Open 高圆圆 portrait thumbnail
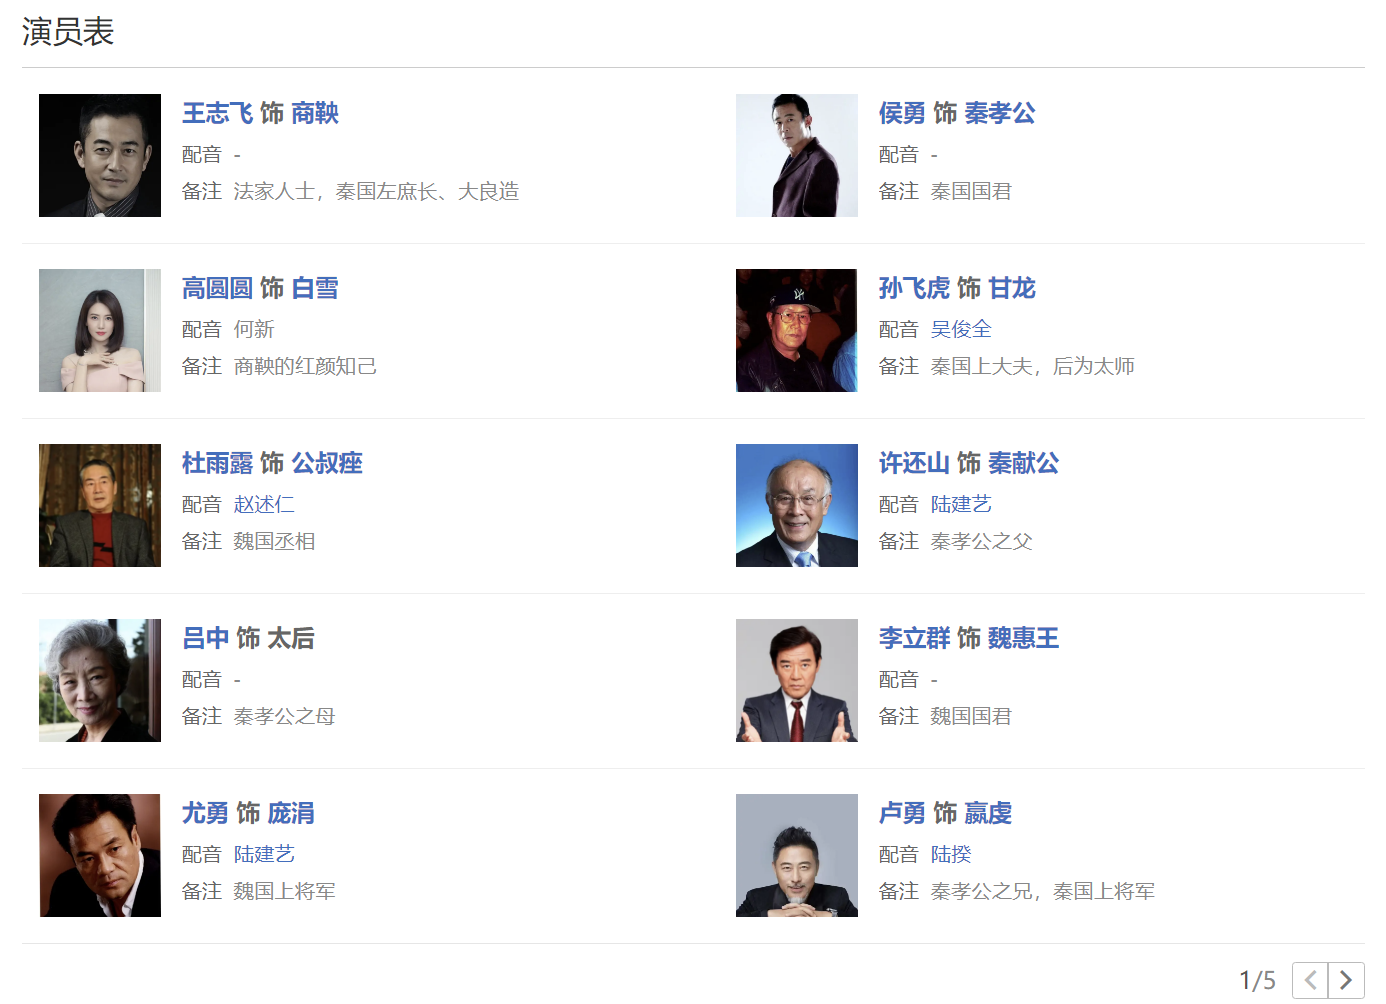The width and height of the screenshot is (1386, 1004). pos(100,331)
